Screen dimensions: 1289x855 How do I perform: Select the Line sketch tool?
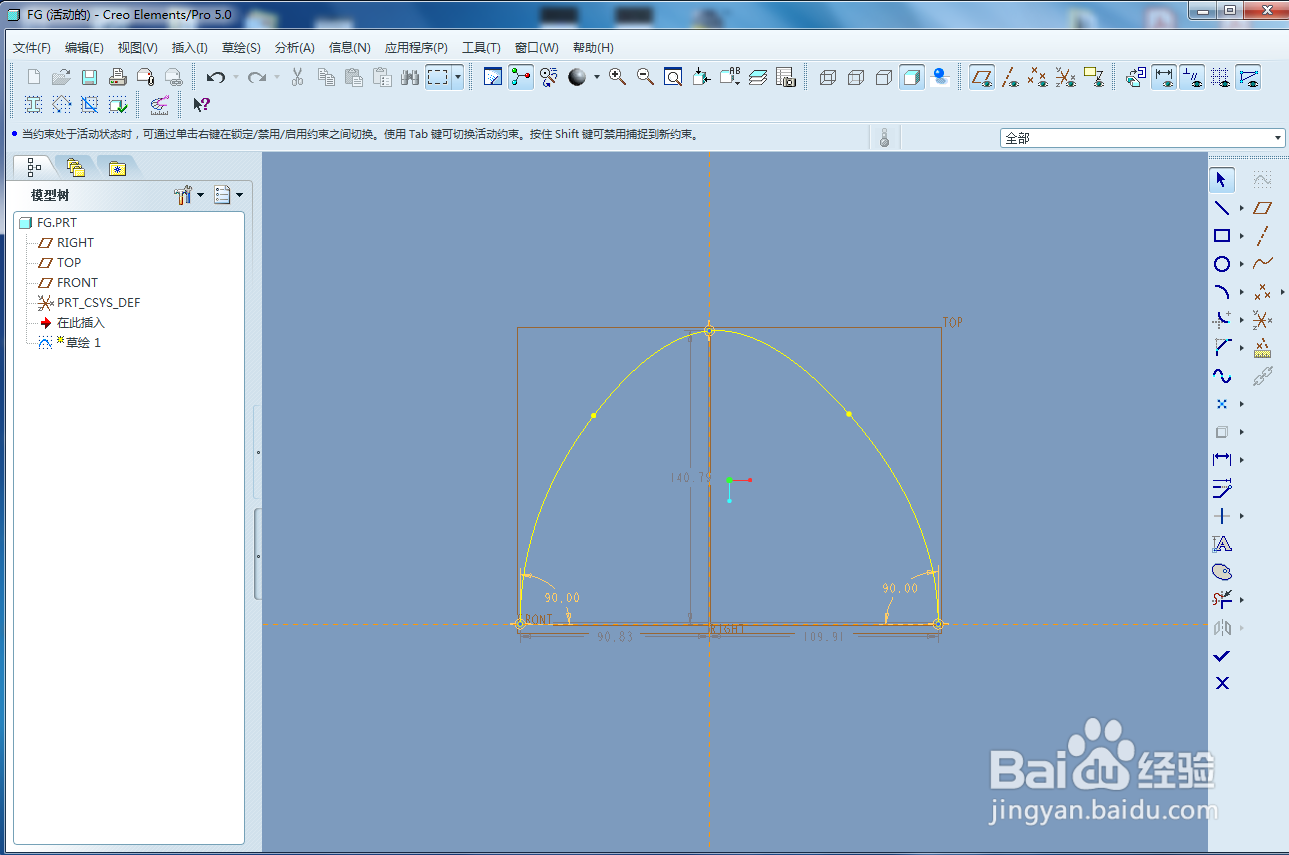(x=1221, y=208)
